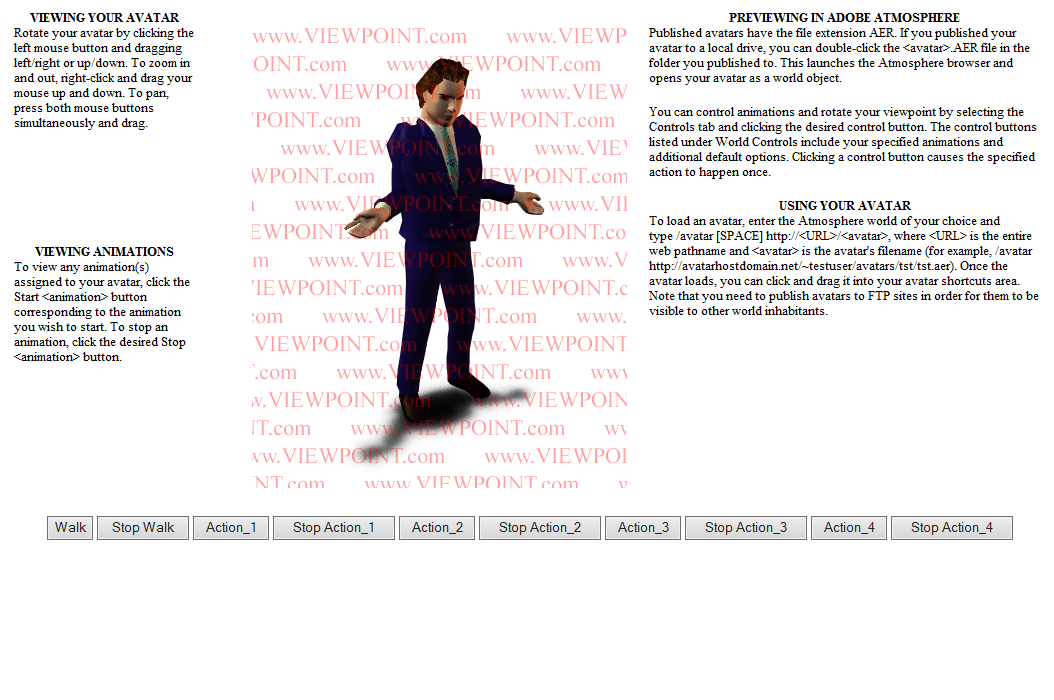
Task: Start the Action_1 animation
Action: (x=231, y=528)
